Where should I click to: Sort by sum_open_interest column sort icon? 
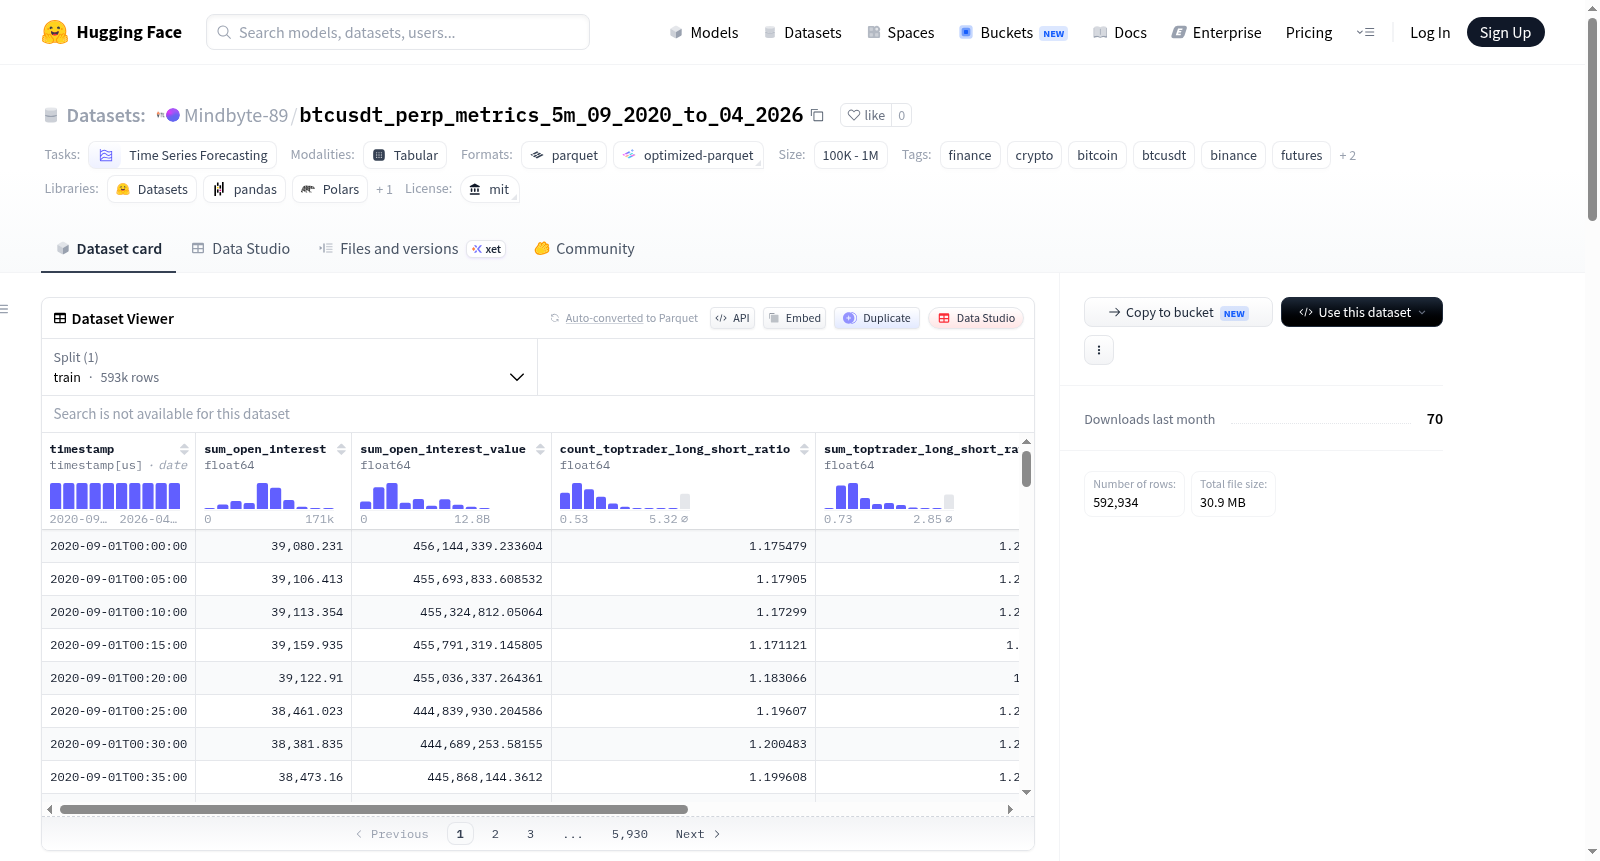tap(341, 449)
